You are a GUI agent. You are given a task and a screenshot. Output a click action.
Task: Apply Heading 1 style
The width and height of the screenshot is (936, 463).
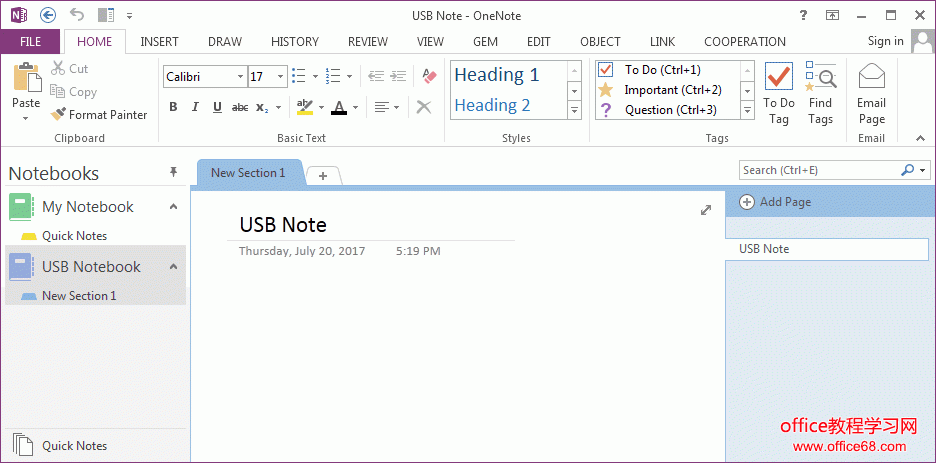[497, 75]
